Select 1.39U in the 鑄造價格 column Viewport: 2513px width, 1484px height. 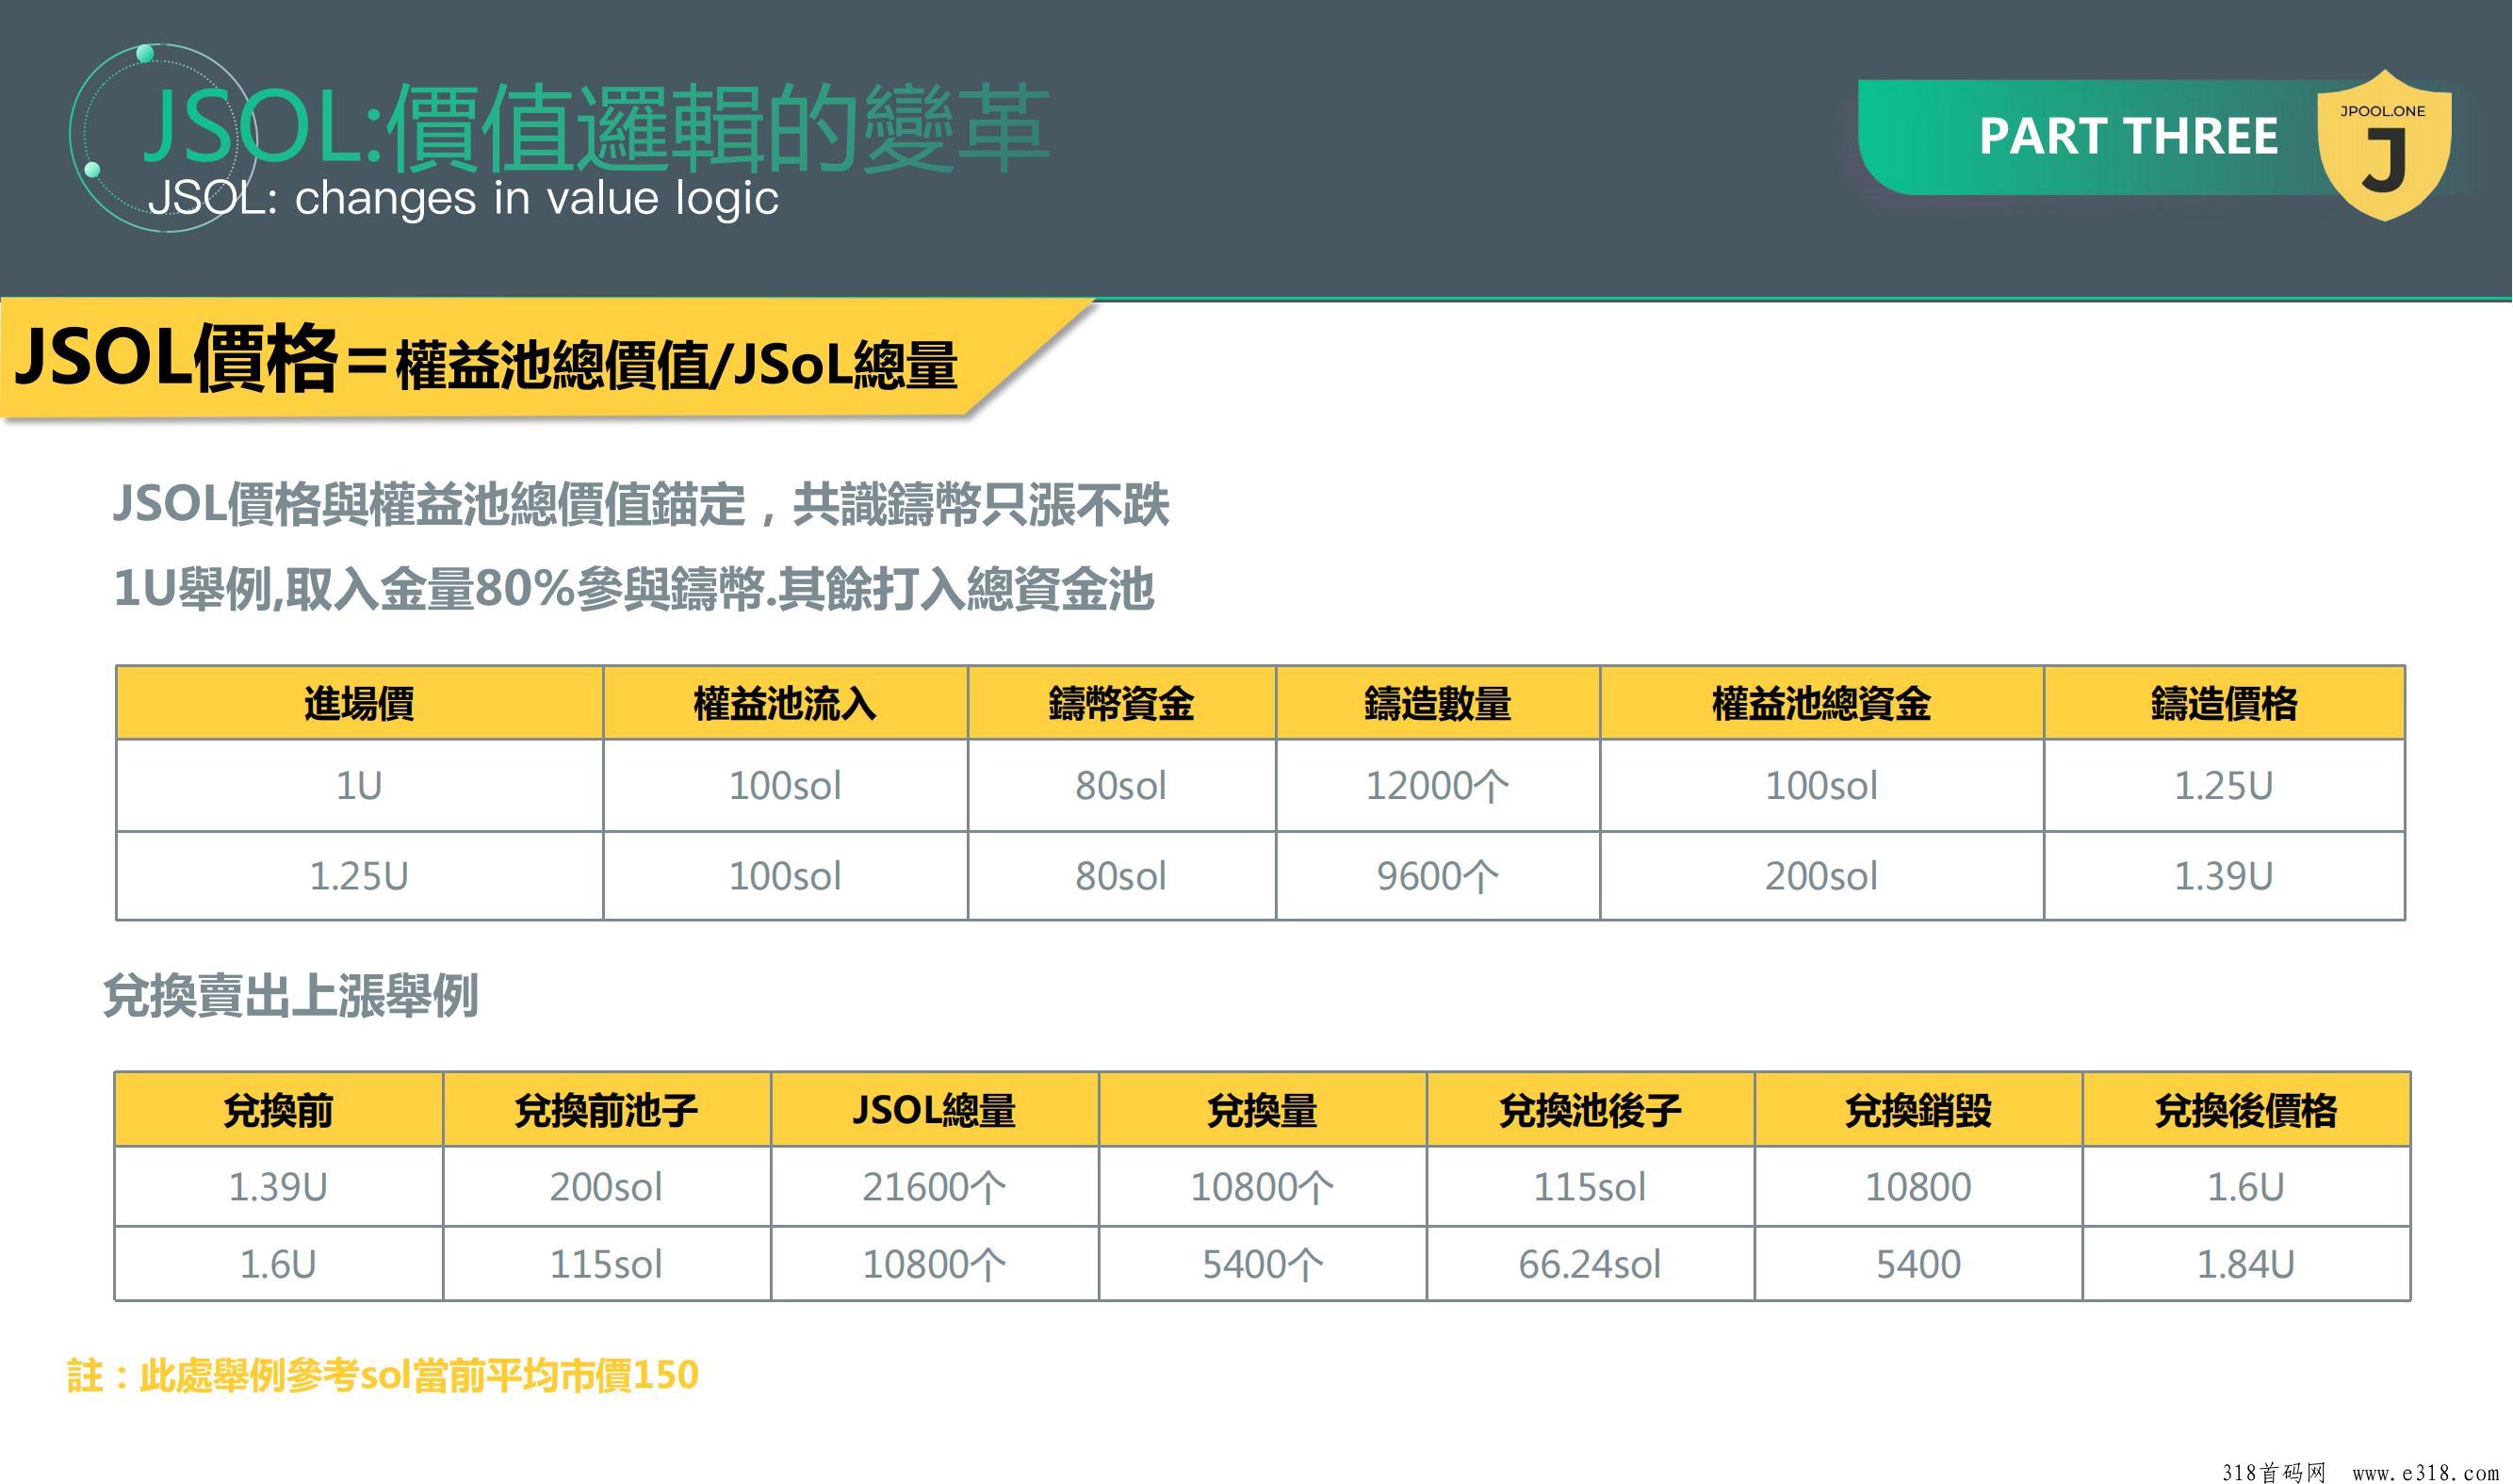tap(2224, 876)
